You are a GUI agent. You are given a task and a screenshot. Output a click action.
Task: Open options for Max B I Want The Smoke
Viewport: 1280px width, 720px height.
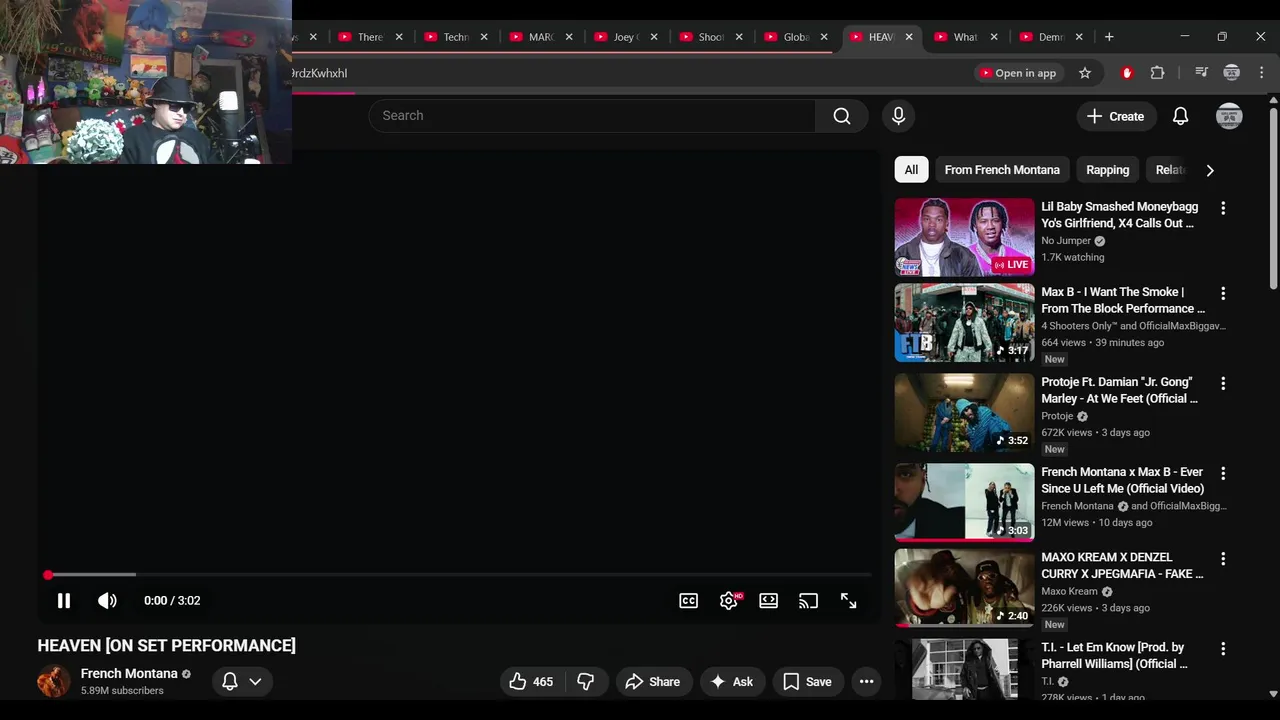coord(1222,294)
